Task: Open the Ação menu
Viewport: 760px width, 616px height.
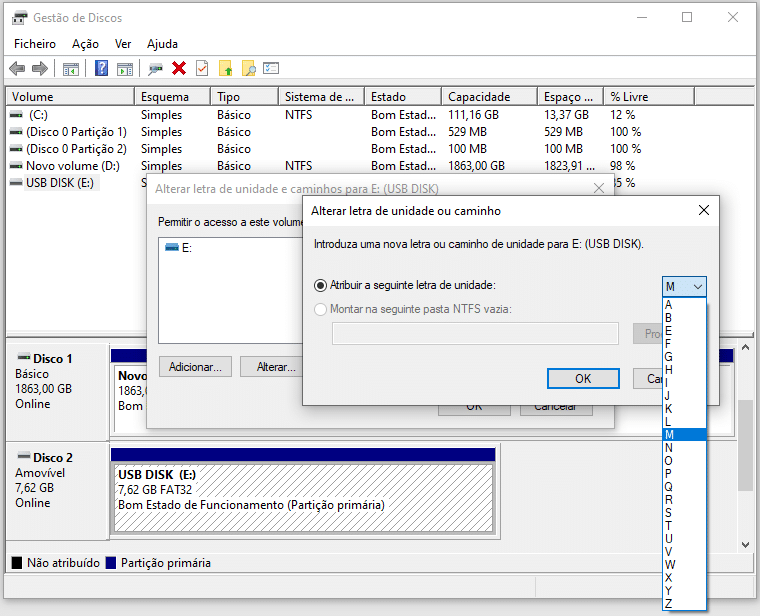Action: (x=85, y=44)
